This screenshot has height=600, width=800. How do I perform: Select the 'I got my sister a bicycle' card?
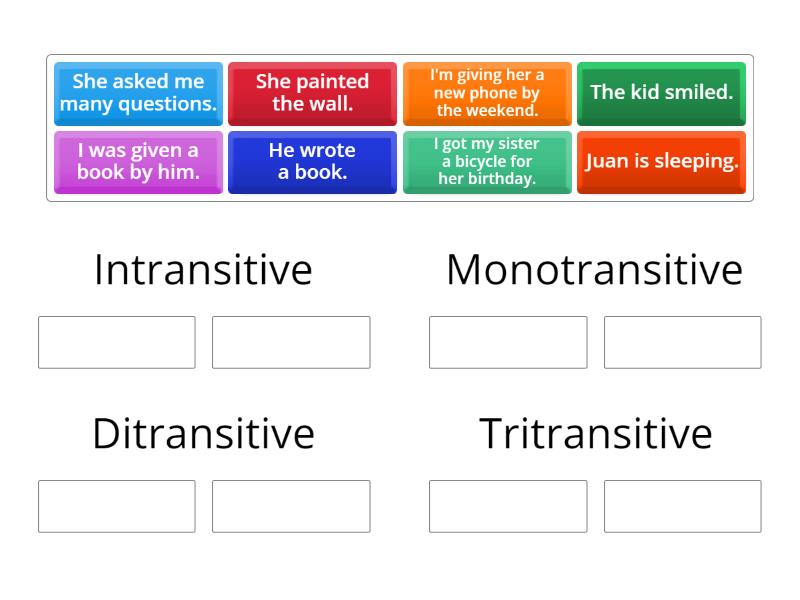pos(488,161)
